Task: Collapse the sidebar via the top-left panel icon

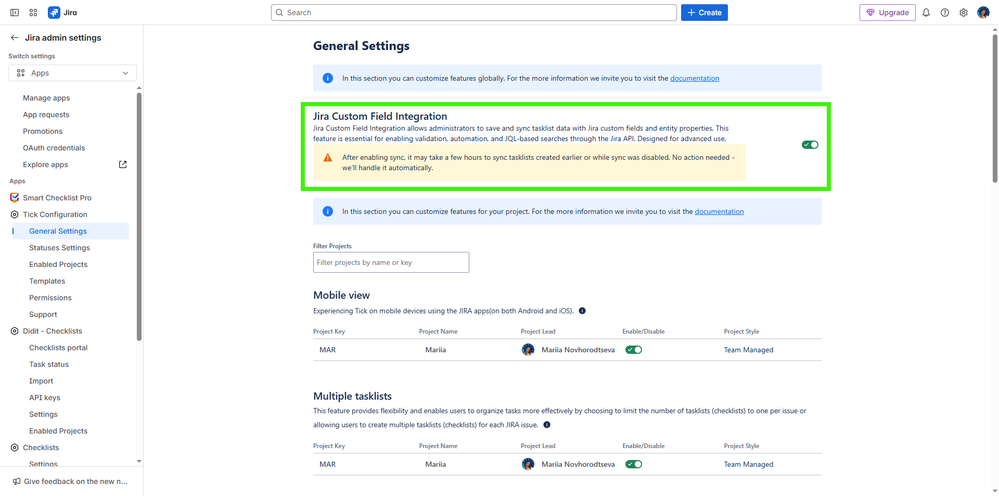Action: [14, 12]
